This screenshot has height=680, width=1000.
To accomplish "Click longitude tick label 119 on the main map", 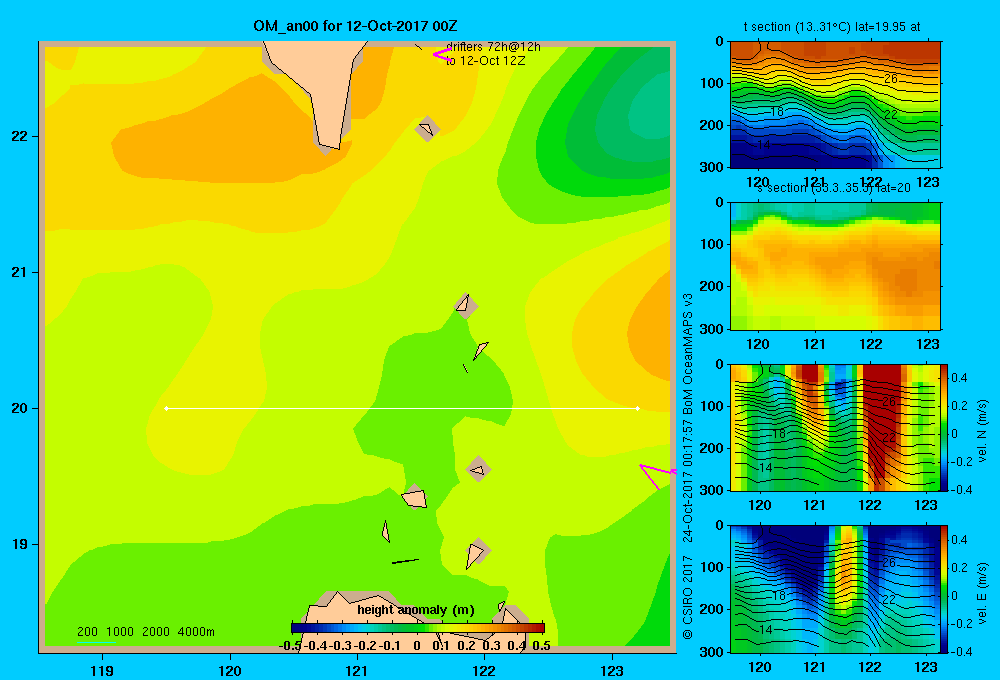I will tap(102, 670).
